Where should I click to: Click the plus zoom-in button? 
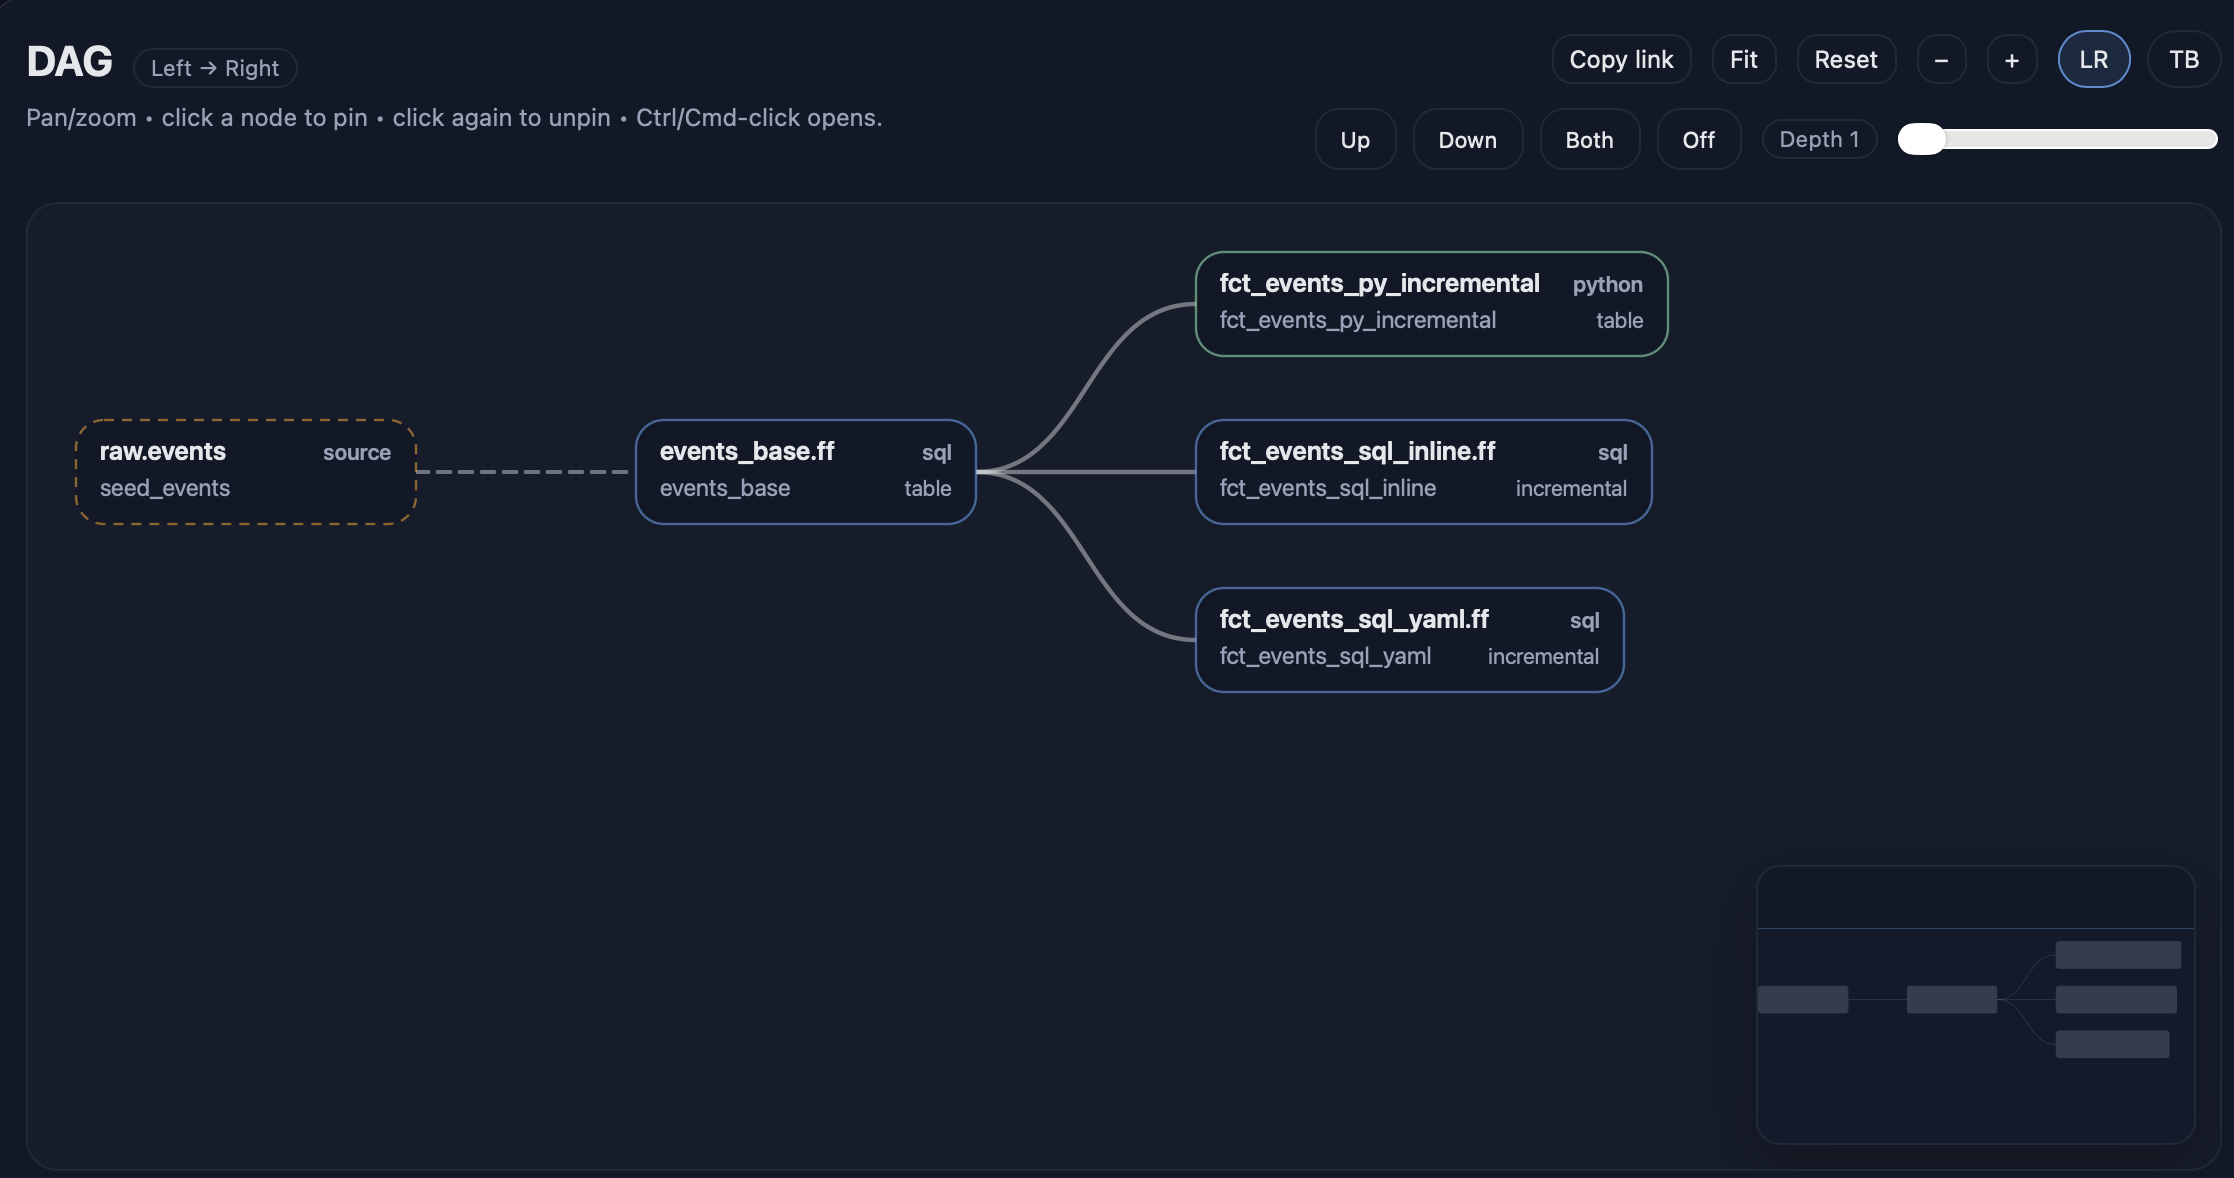(x=2011, y=60)
